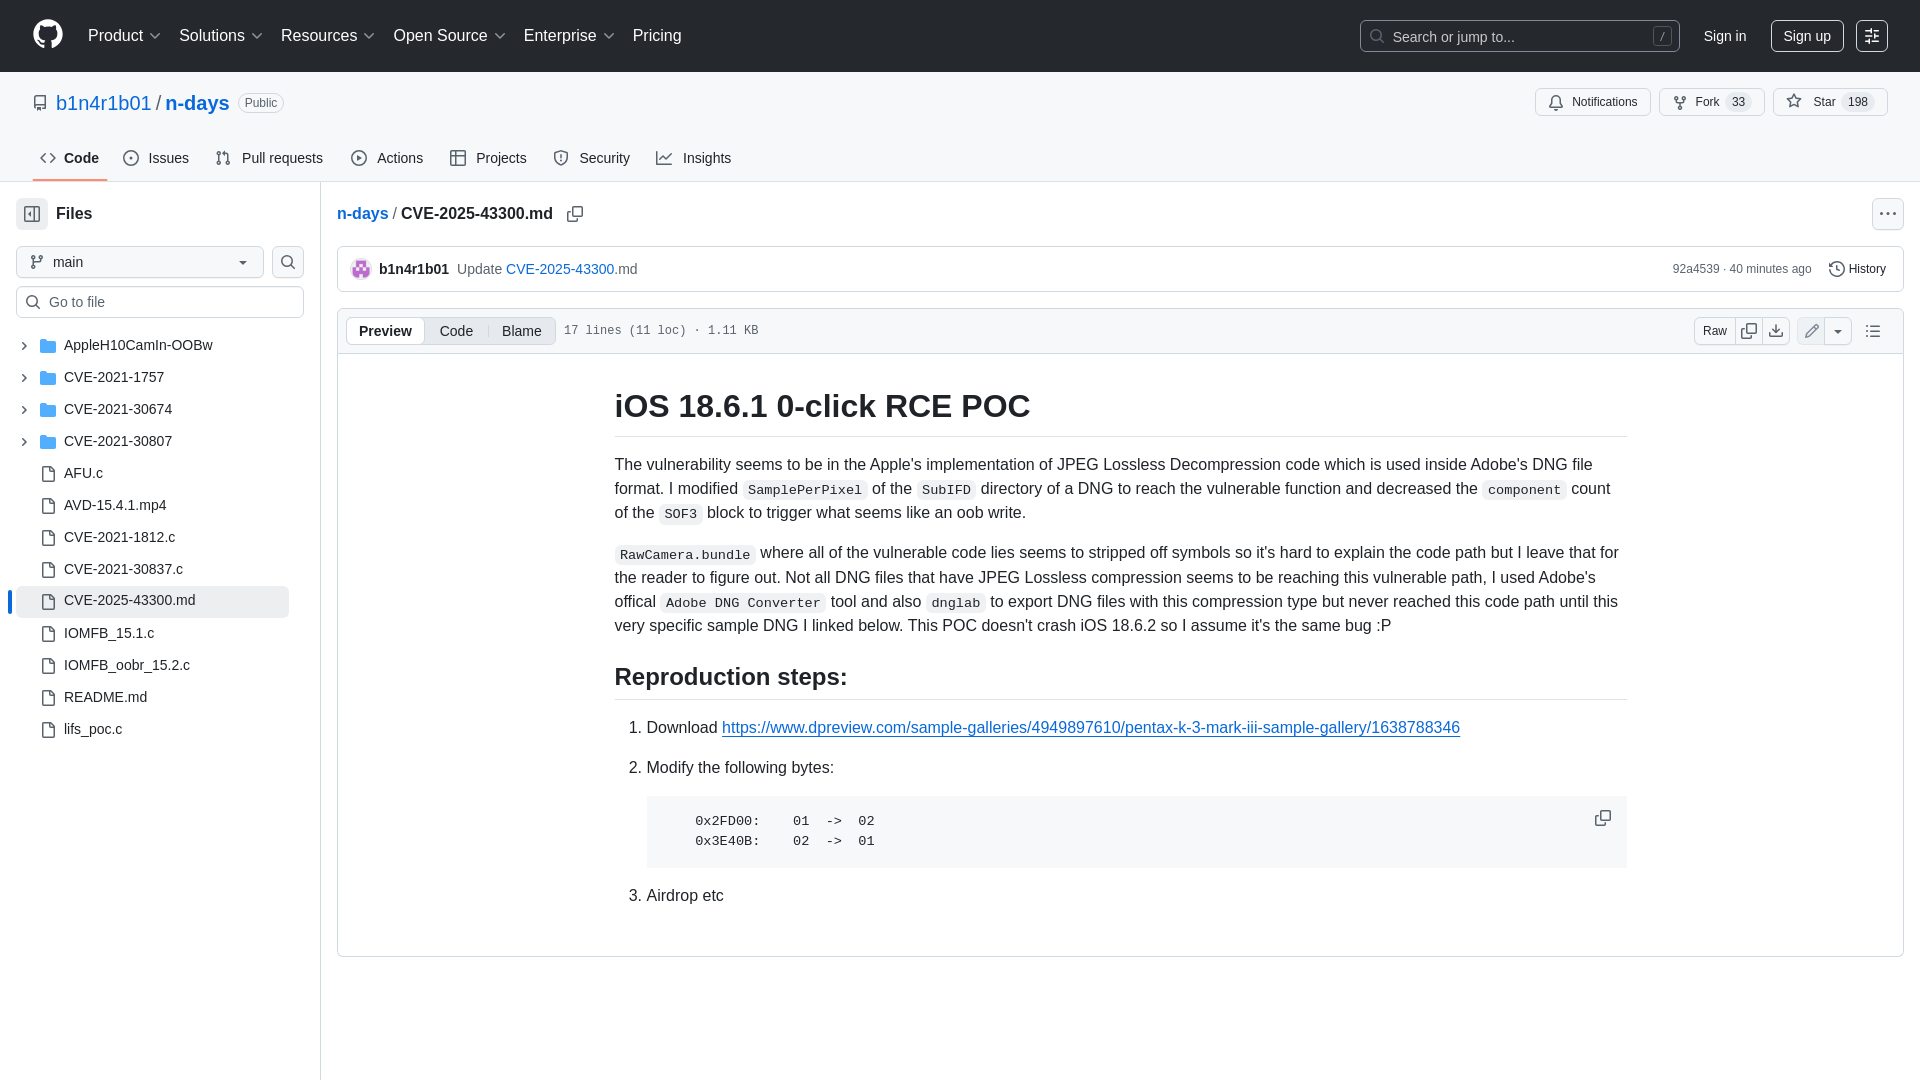Expand the AppleH10CamIn-OOBw folder
Screen dimensions: 1920x1080
24,346
